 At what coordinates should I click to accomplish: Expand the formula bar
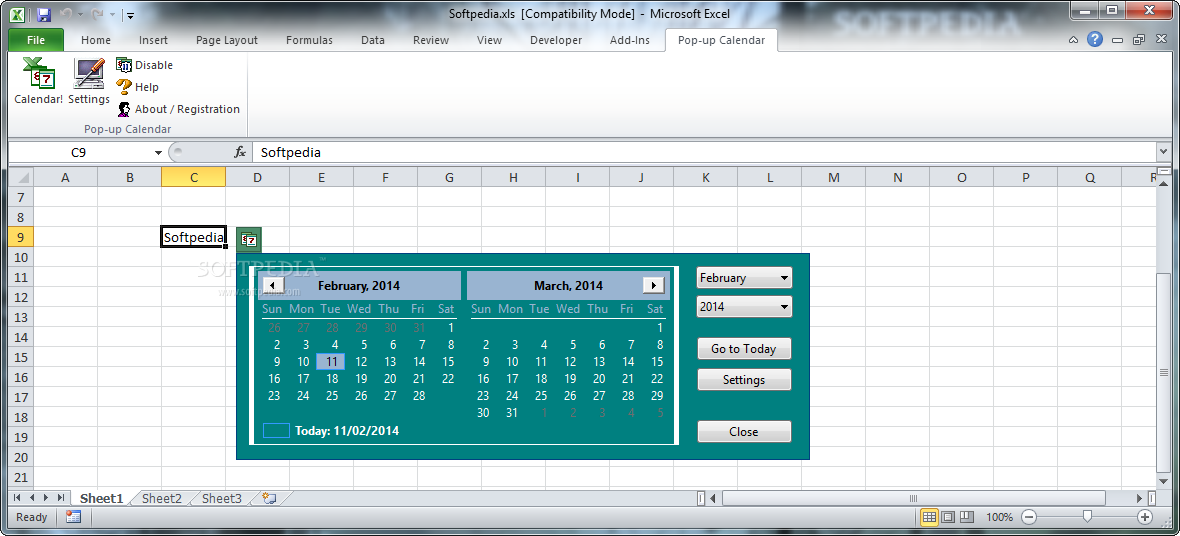click(1165, 152)
